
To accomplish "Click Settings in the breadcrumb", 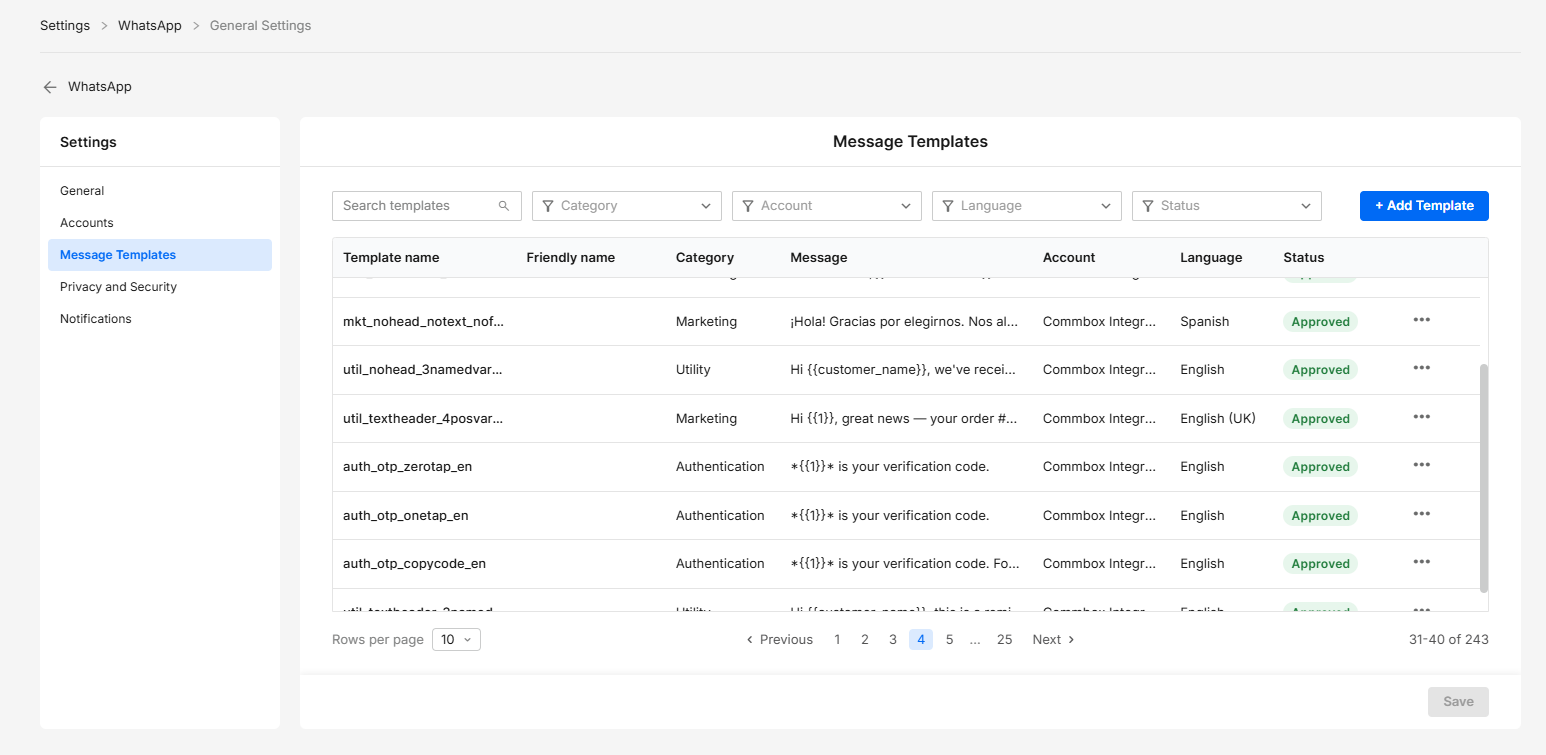I will click(x=65, y=26).
